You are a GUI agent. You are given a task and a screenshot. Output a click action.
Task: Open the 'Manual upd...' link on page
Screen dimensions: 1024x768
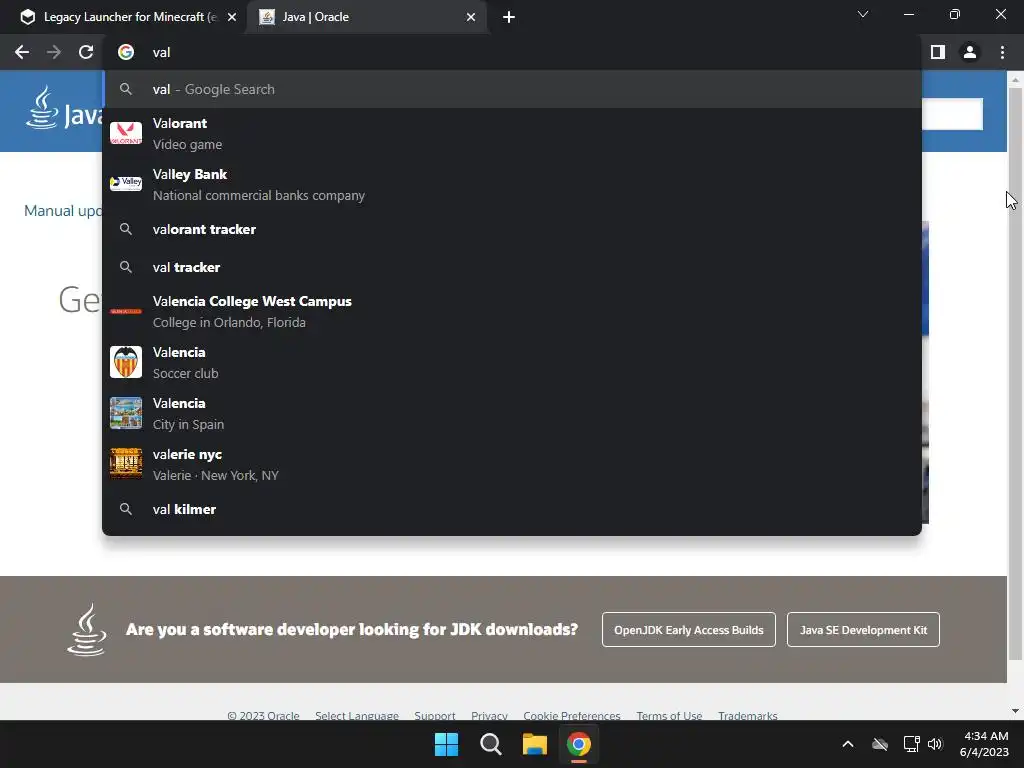(x=63, y=211)
